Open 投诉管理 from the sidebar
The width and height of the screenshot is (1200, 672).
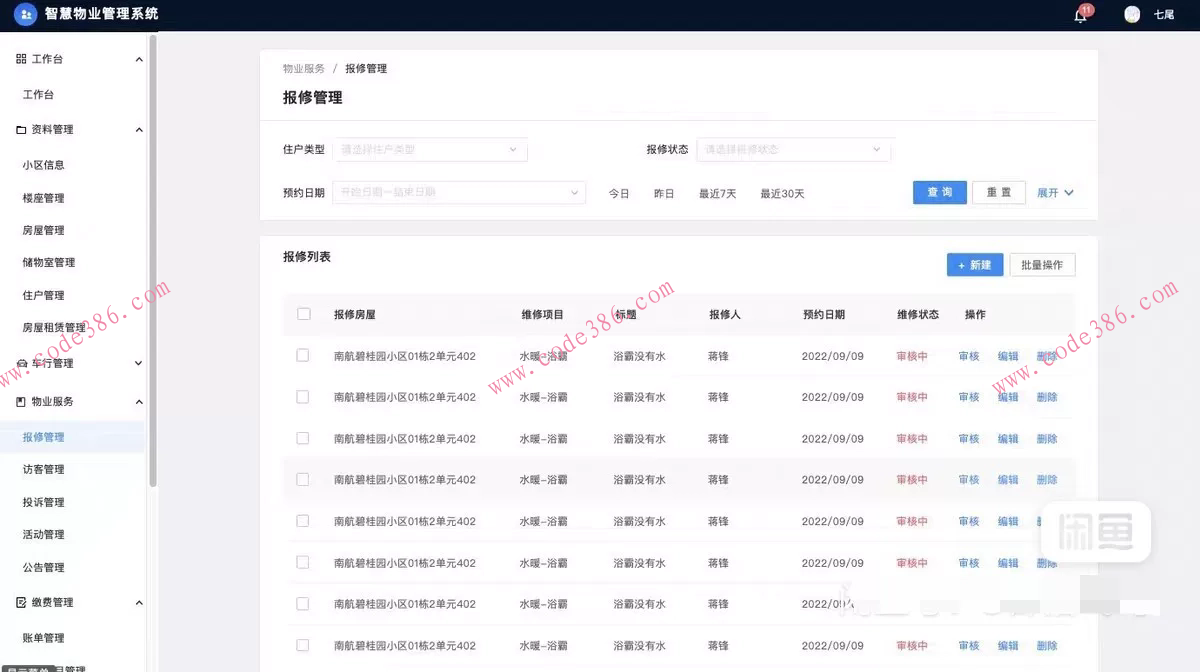[x=42, y=501]
